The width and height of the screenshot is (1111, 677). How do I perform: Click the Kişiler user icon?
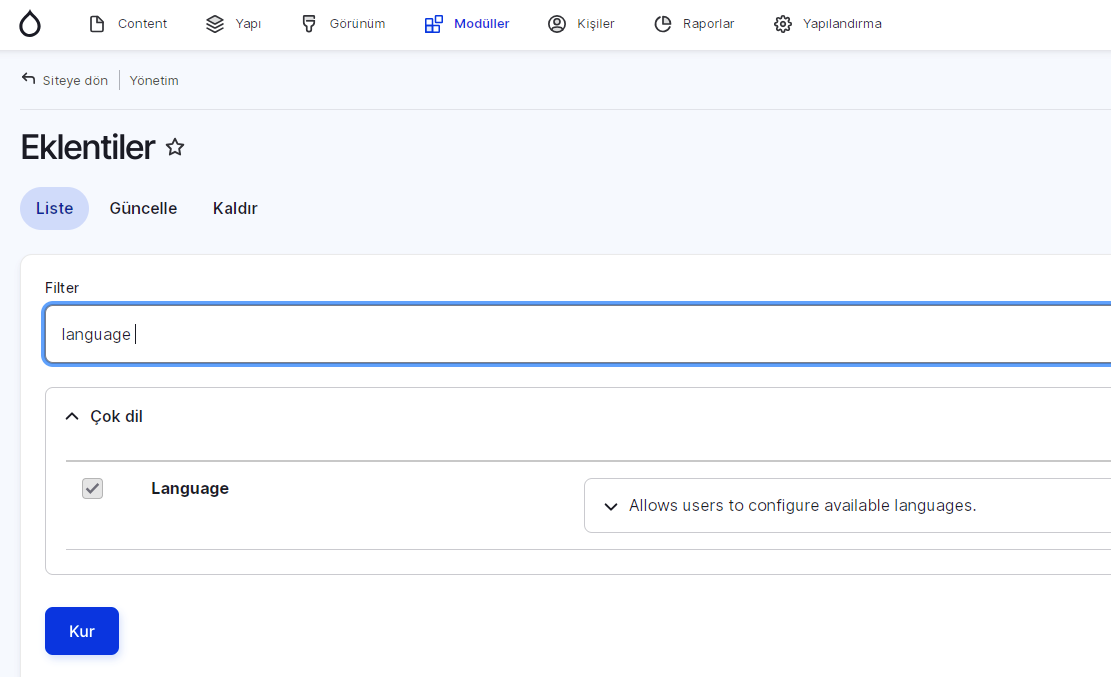coord(557,24)
